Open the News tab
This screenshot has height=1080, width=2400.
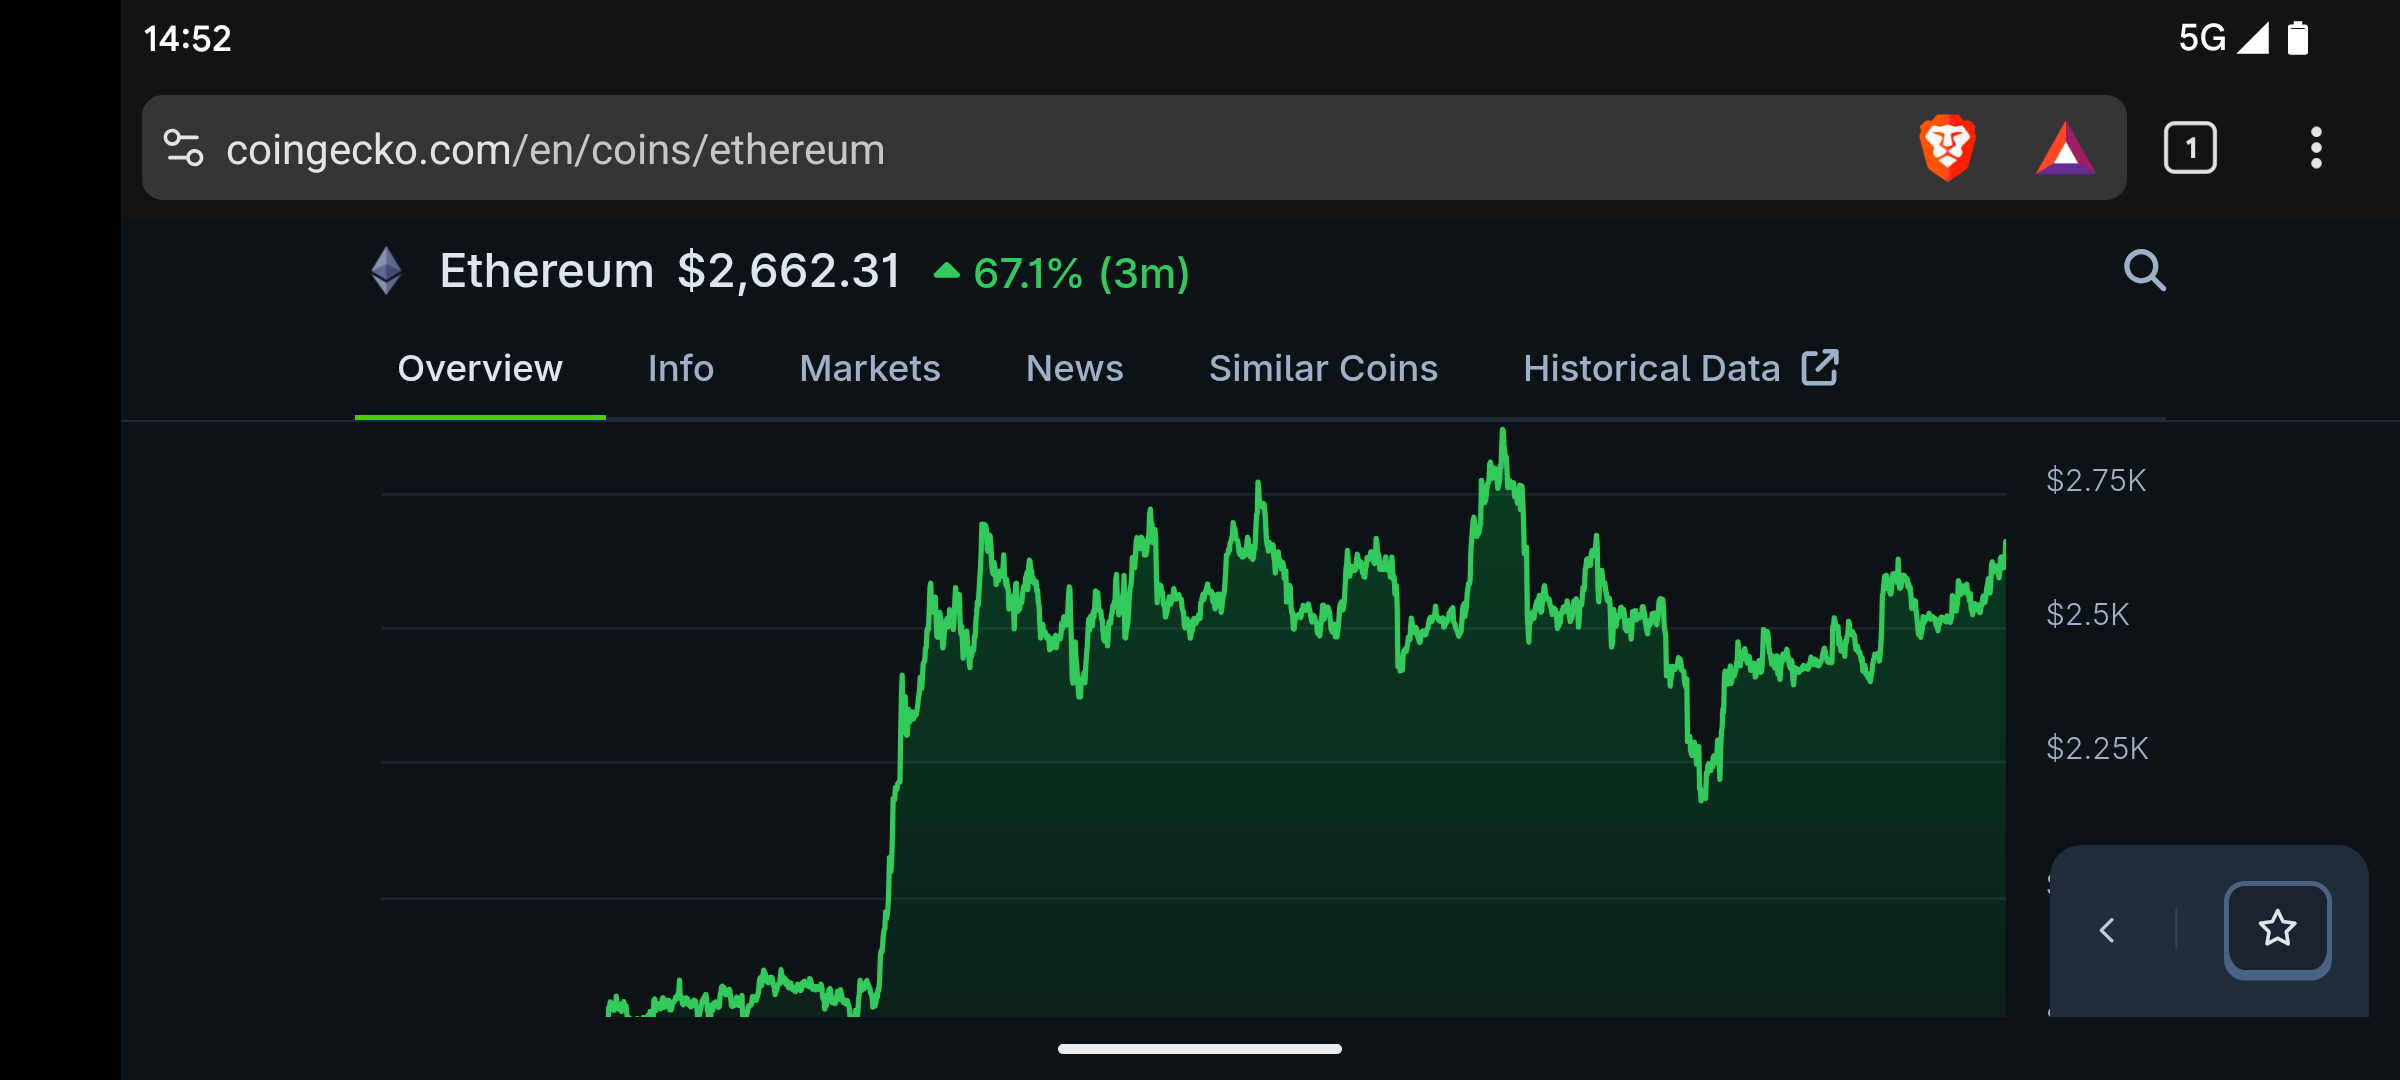click(x=1075, y=368)
